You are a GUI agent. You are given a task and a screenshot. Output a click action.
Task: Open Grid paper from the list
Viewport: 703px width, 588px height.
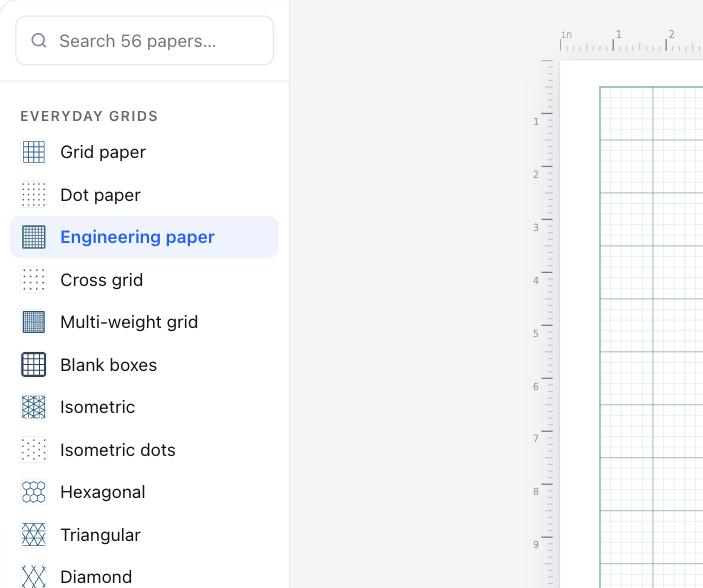(x=144, y=152)
